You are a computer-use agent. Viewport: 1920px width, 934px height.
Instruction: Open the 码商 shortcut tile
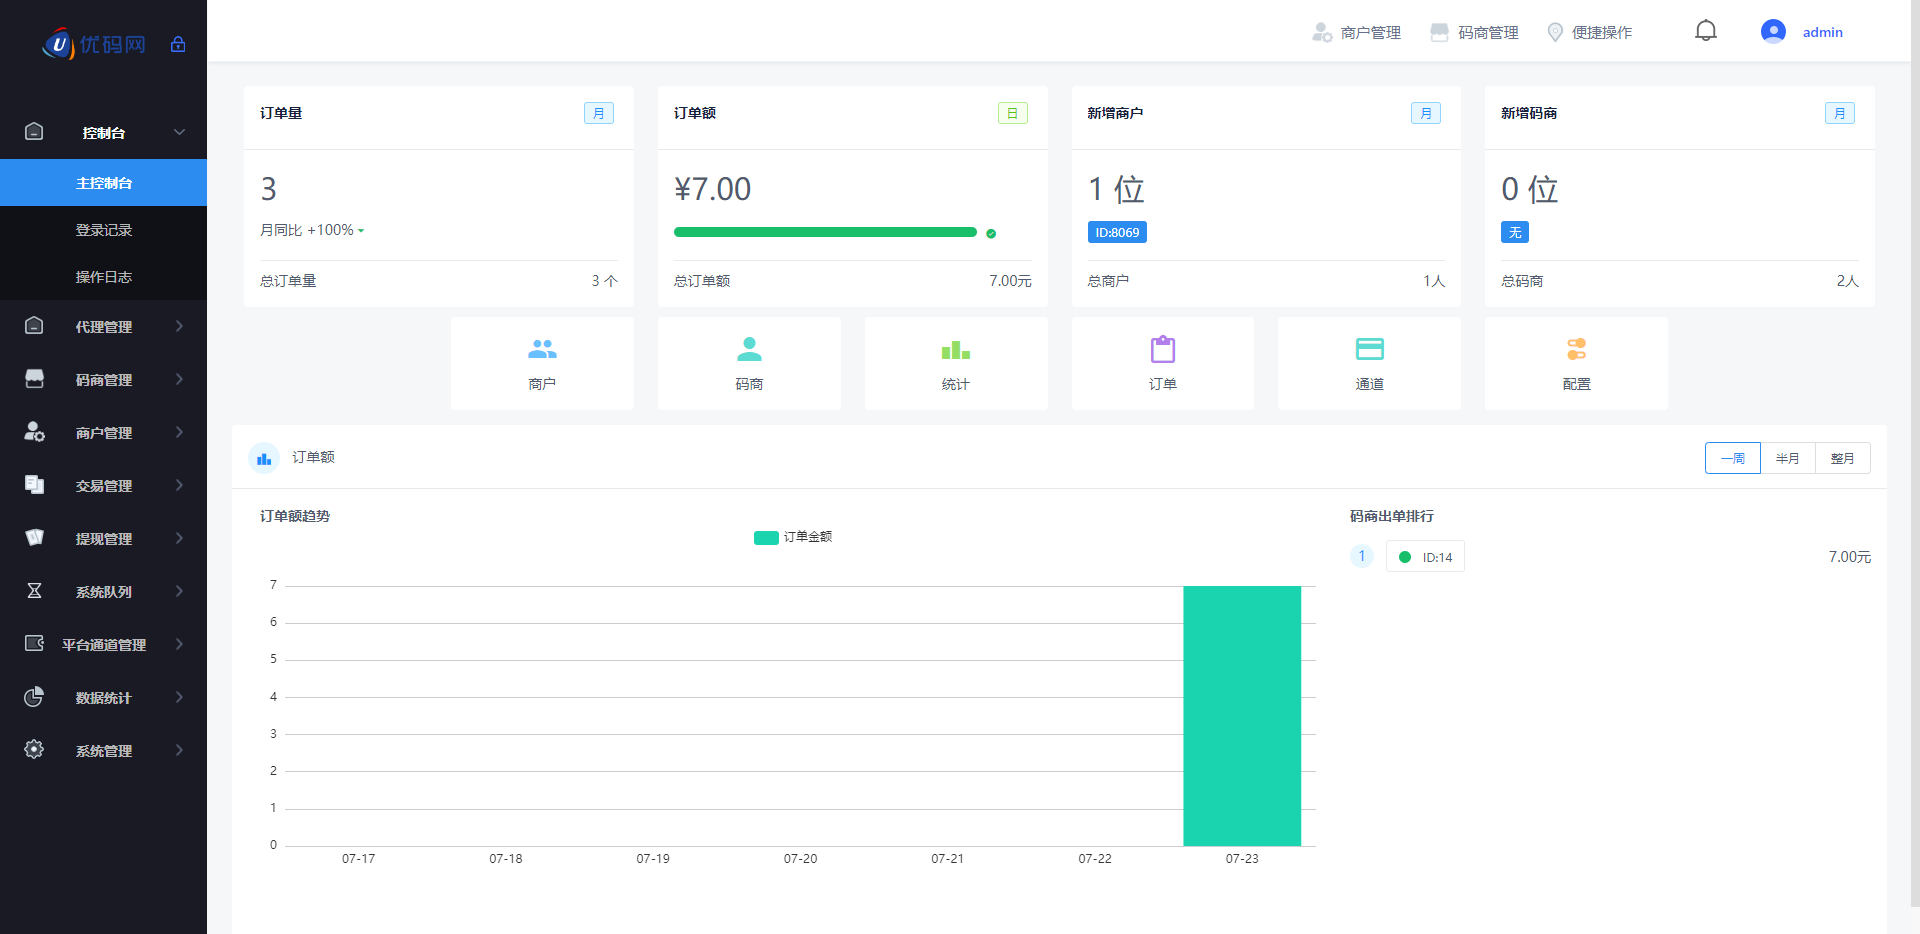(749, 363)
